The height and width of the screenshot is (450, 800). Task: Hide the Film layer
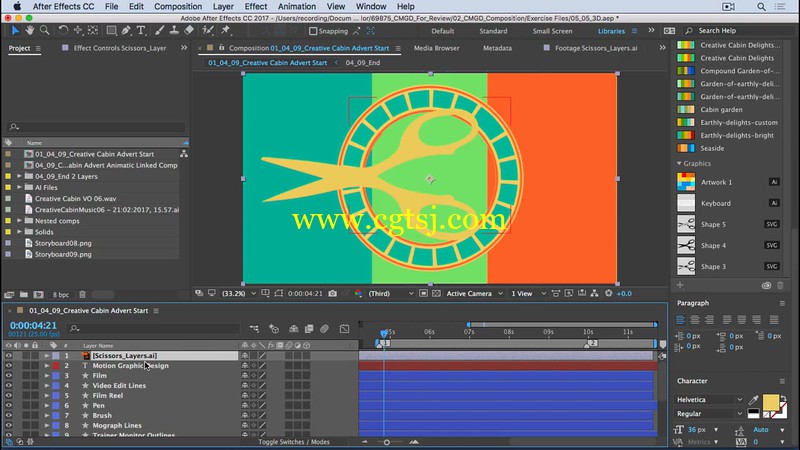coord(9,376)
